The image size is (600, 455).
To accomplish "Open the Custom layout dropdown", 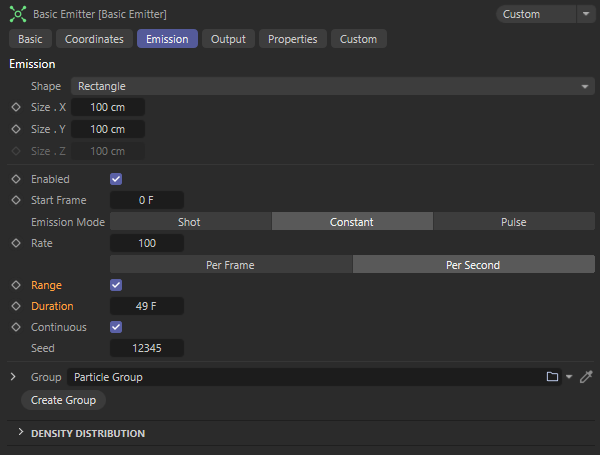I will pos(544,14).
